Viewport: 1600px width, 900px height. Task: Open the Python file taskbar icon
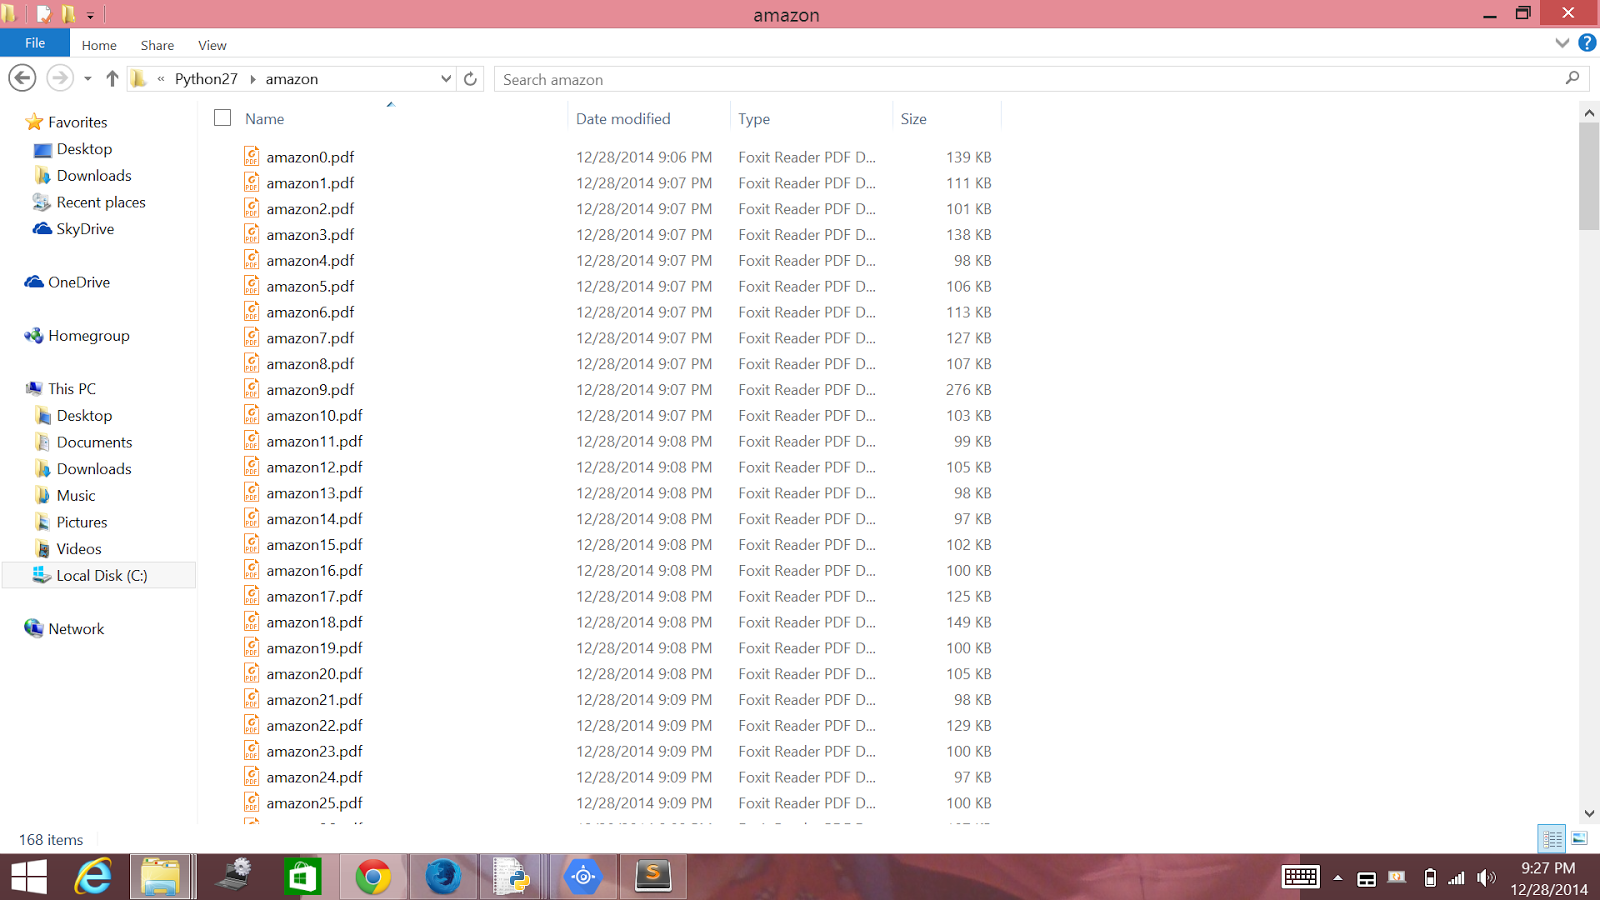512,877
